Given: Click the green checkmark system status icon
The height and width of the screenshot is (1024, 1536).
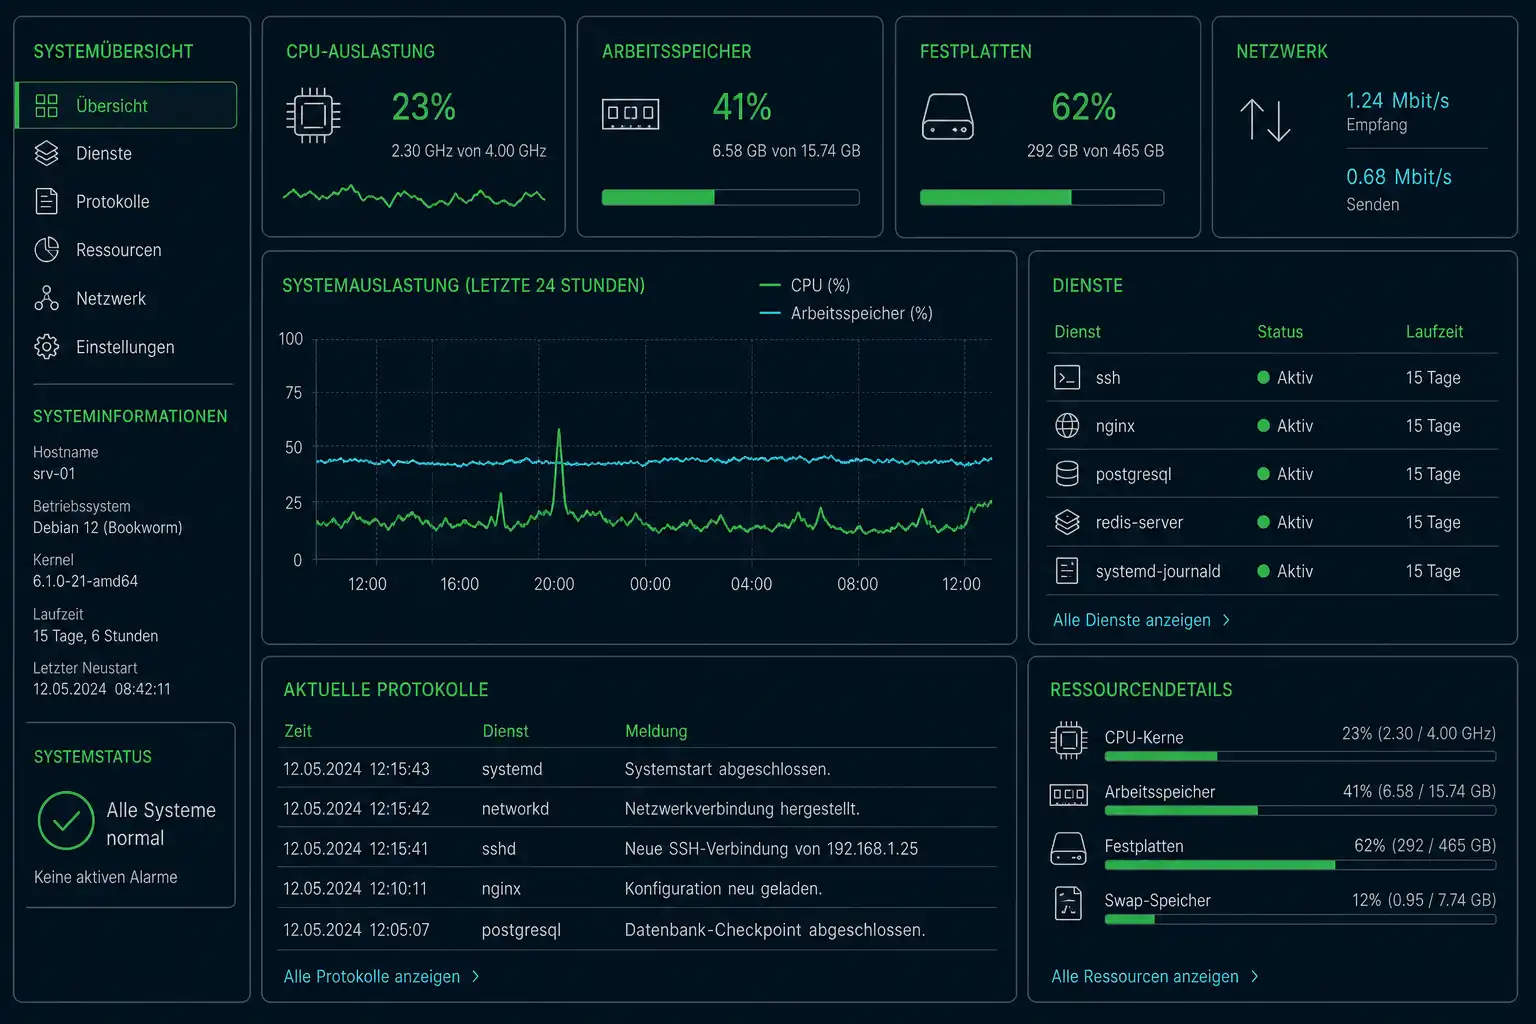Looking at the screenshot, I should 66,821.
